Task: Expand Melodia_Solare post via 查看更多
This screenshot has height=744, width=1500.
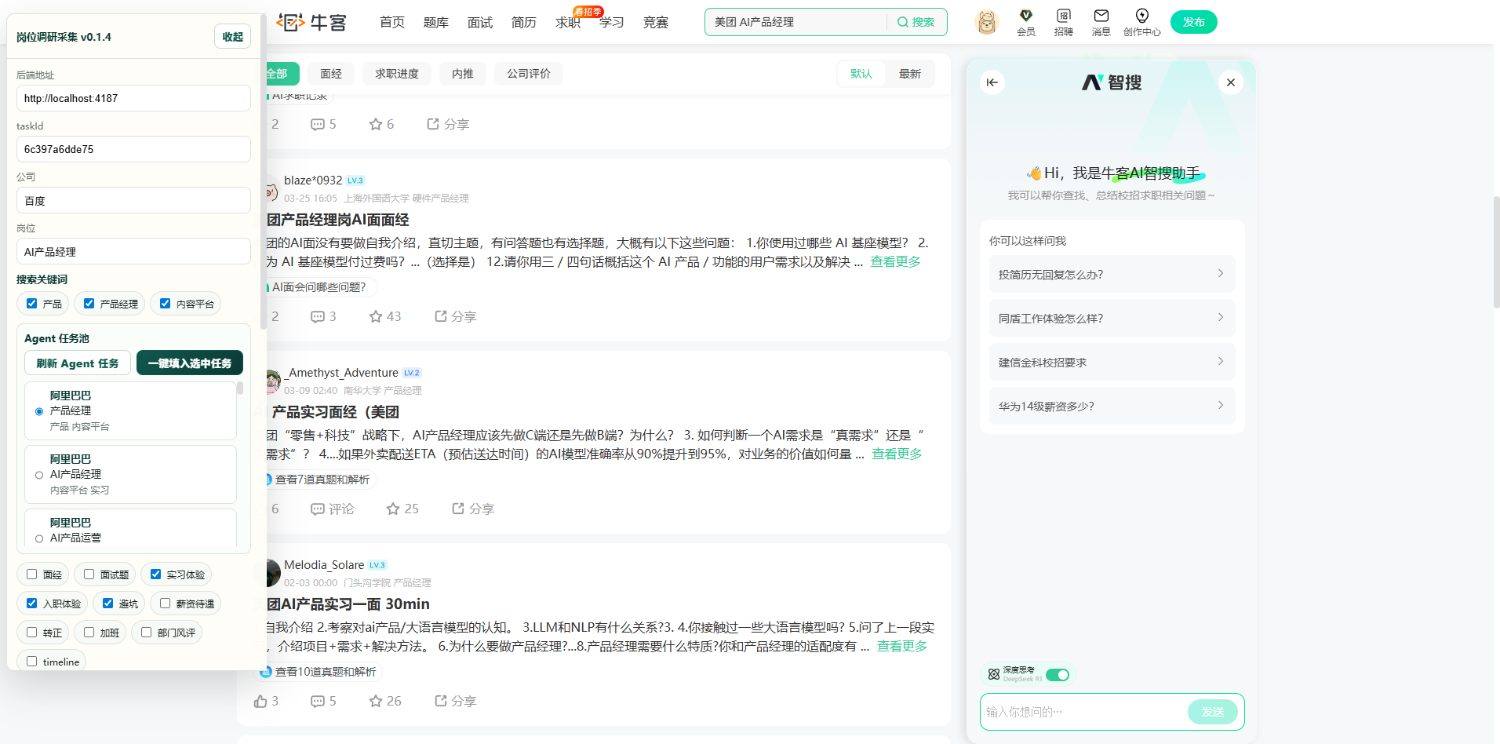Action: pos(902,646)
